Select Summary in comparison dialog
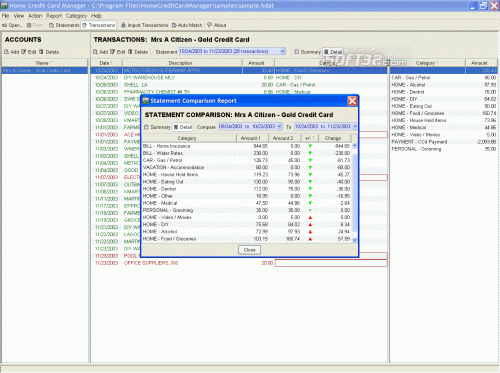Screen dimensions: 500x373 tap(157, 127)
